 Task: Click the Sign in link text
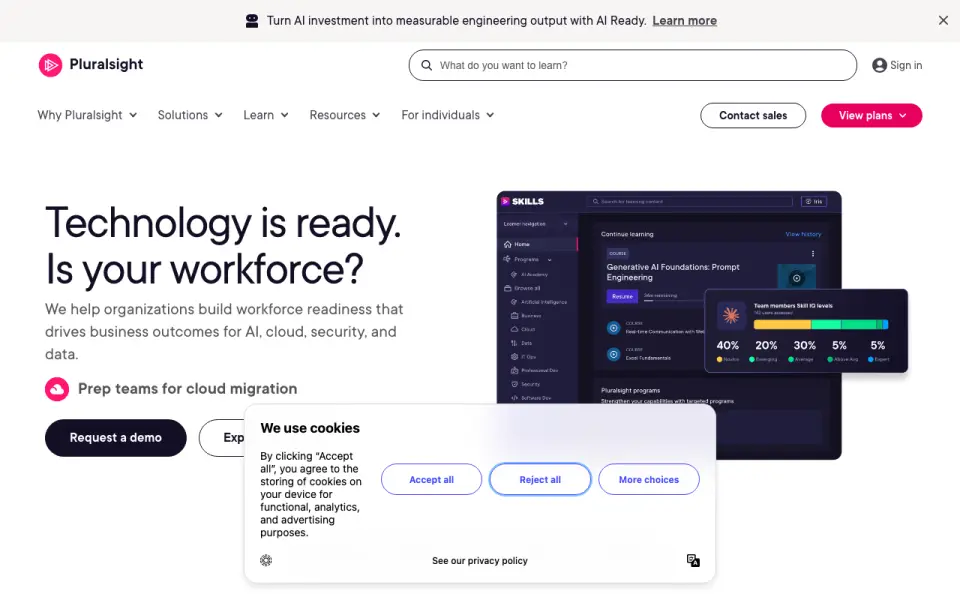coord(906,66)
